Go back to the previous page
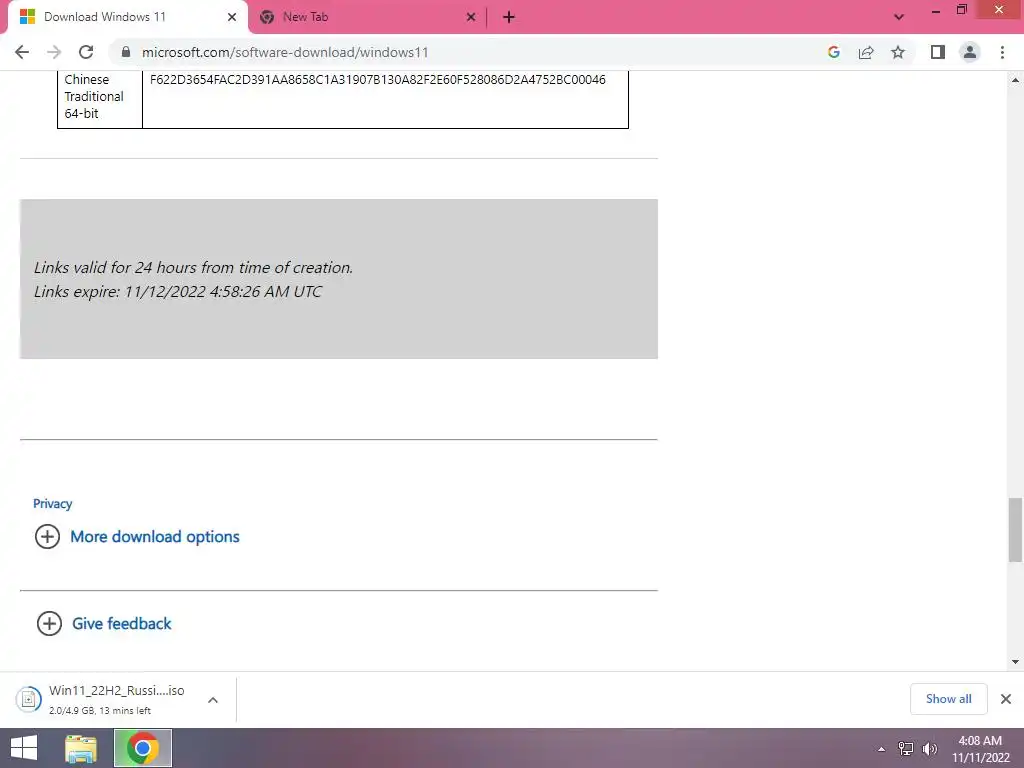Image resolution: width=1024 pixels, height=768 pixels. pyautogui.click(x=22, y=52)
